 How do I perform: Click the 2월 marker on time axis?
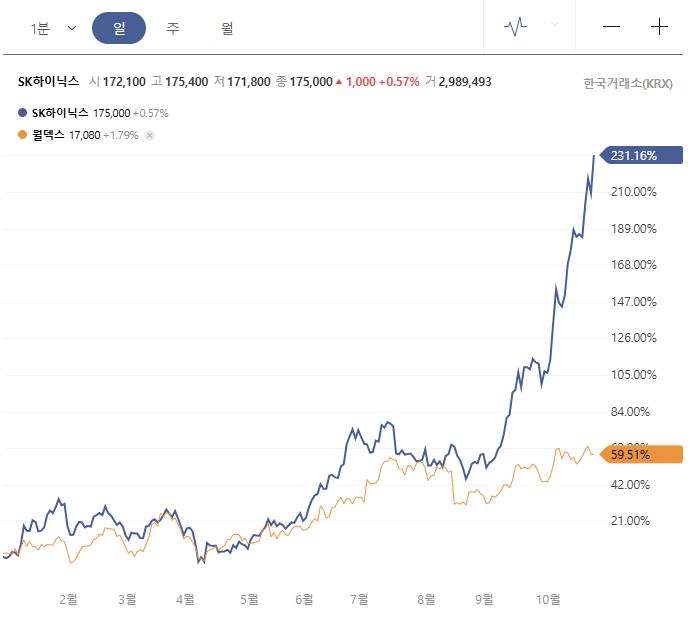68,599
